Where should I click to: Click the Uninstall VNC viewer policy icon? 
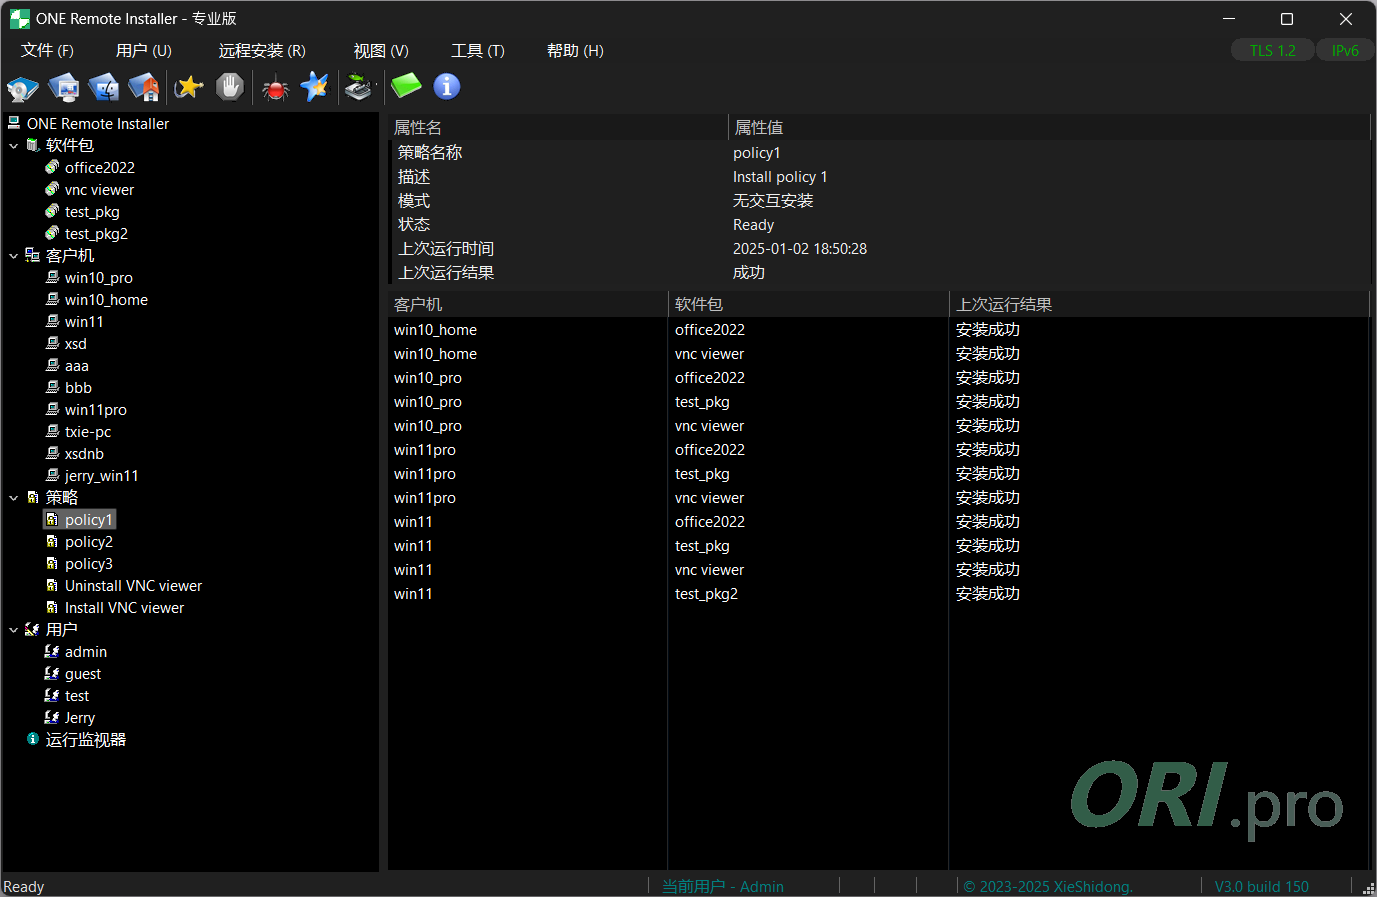click(52, 585)
